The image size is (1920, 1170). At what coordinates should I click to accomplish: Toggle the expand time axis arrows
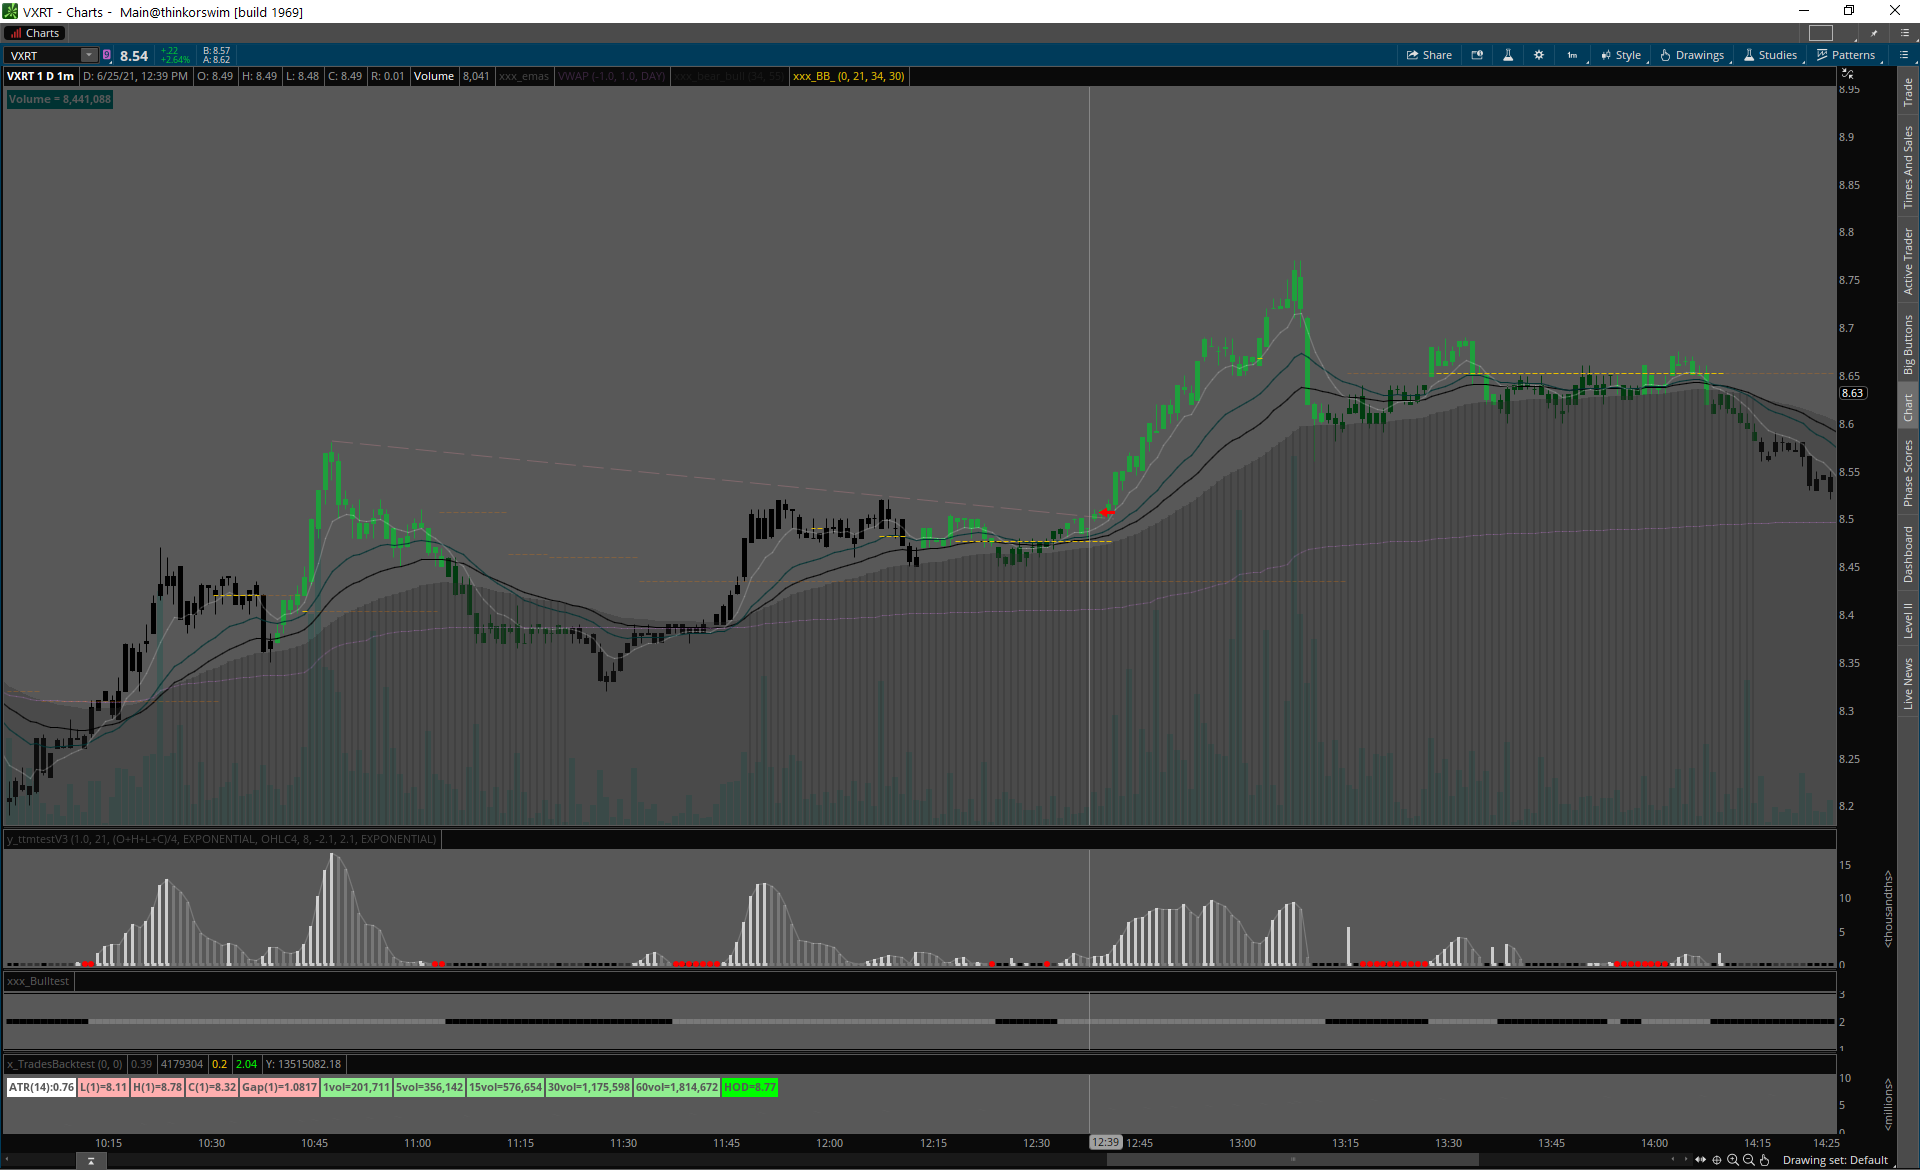pyautogui.click(x=1700, y=1160)
